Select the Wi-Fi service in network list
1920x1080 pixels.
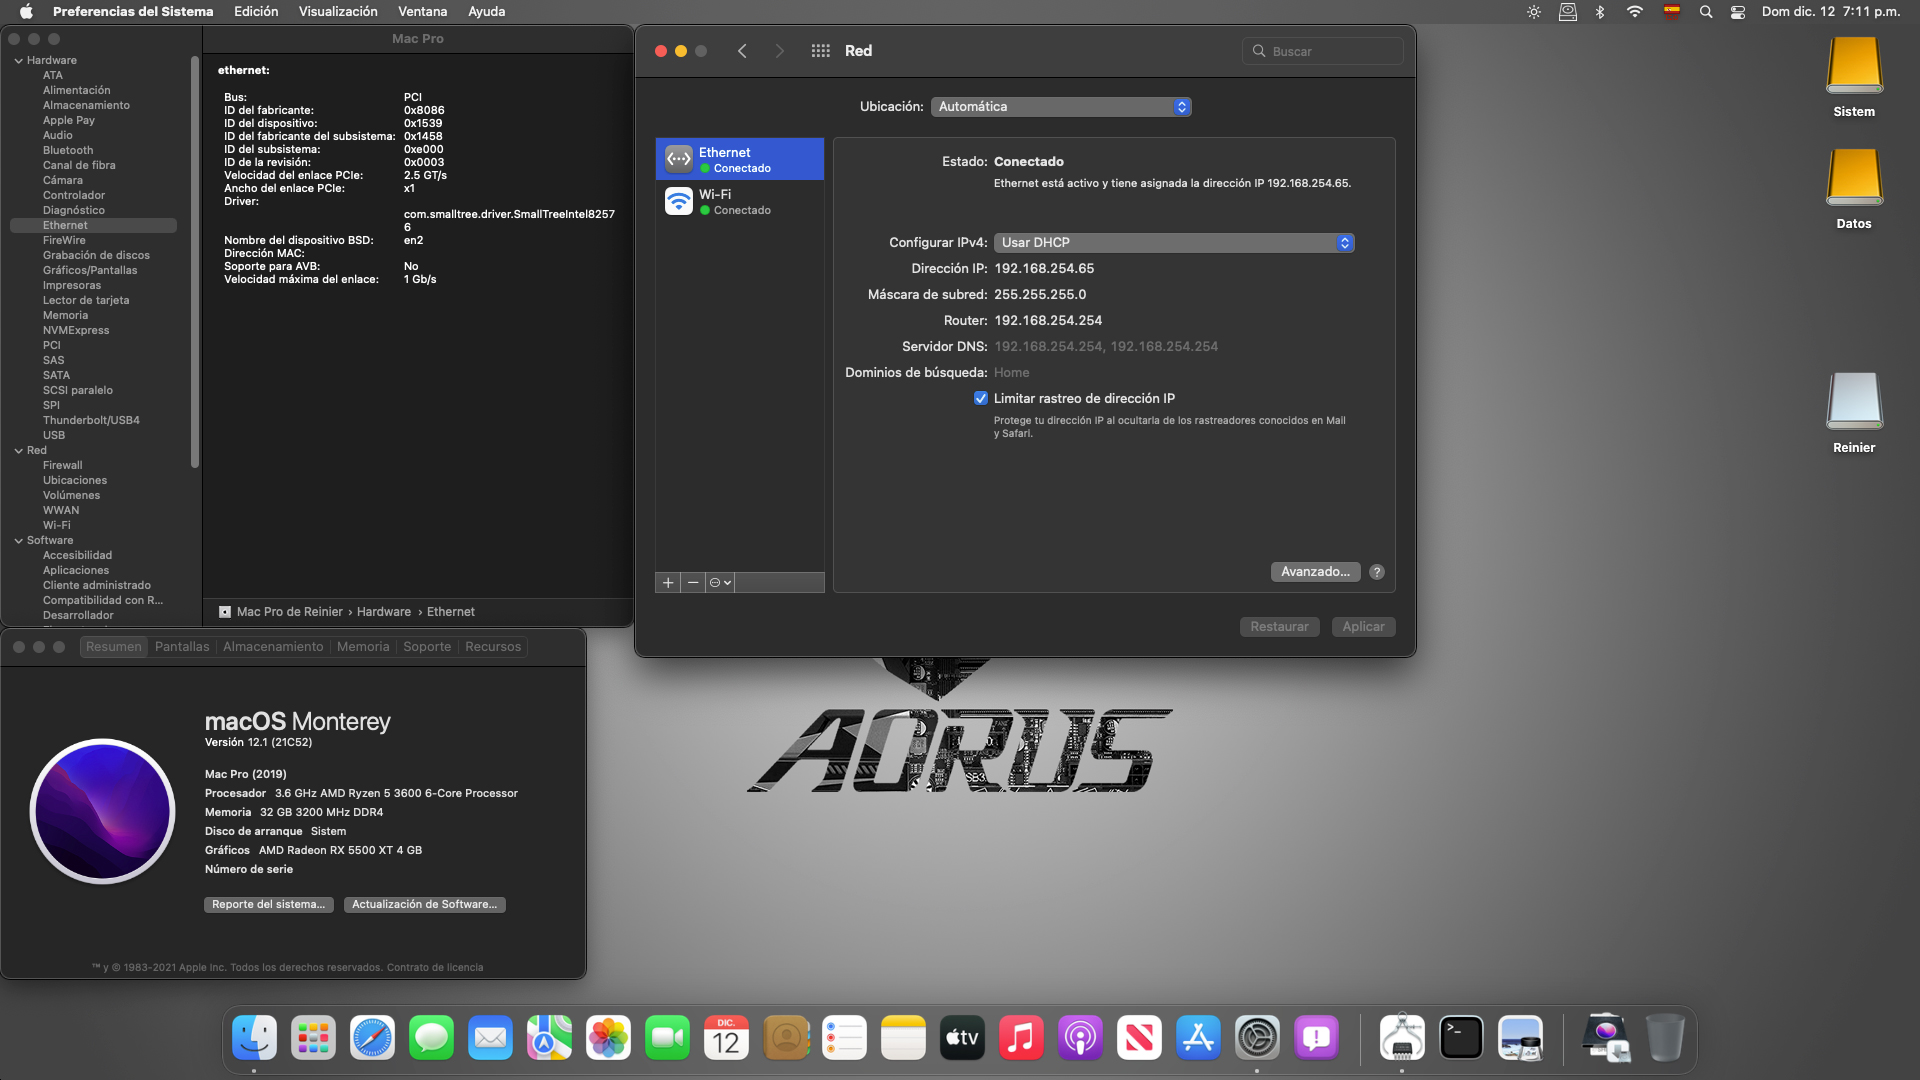[739, 201]
